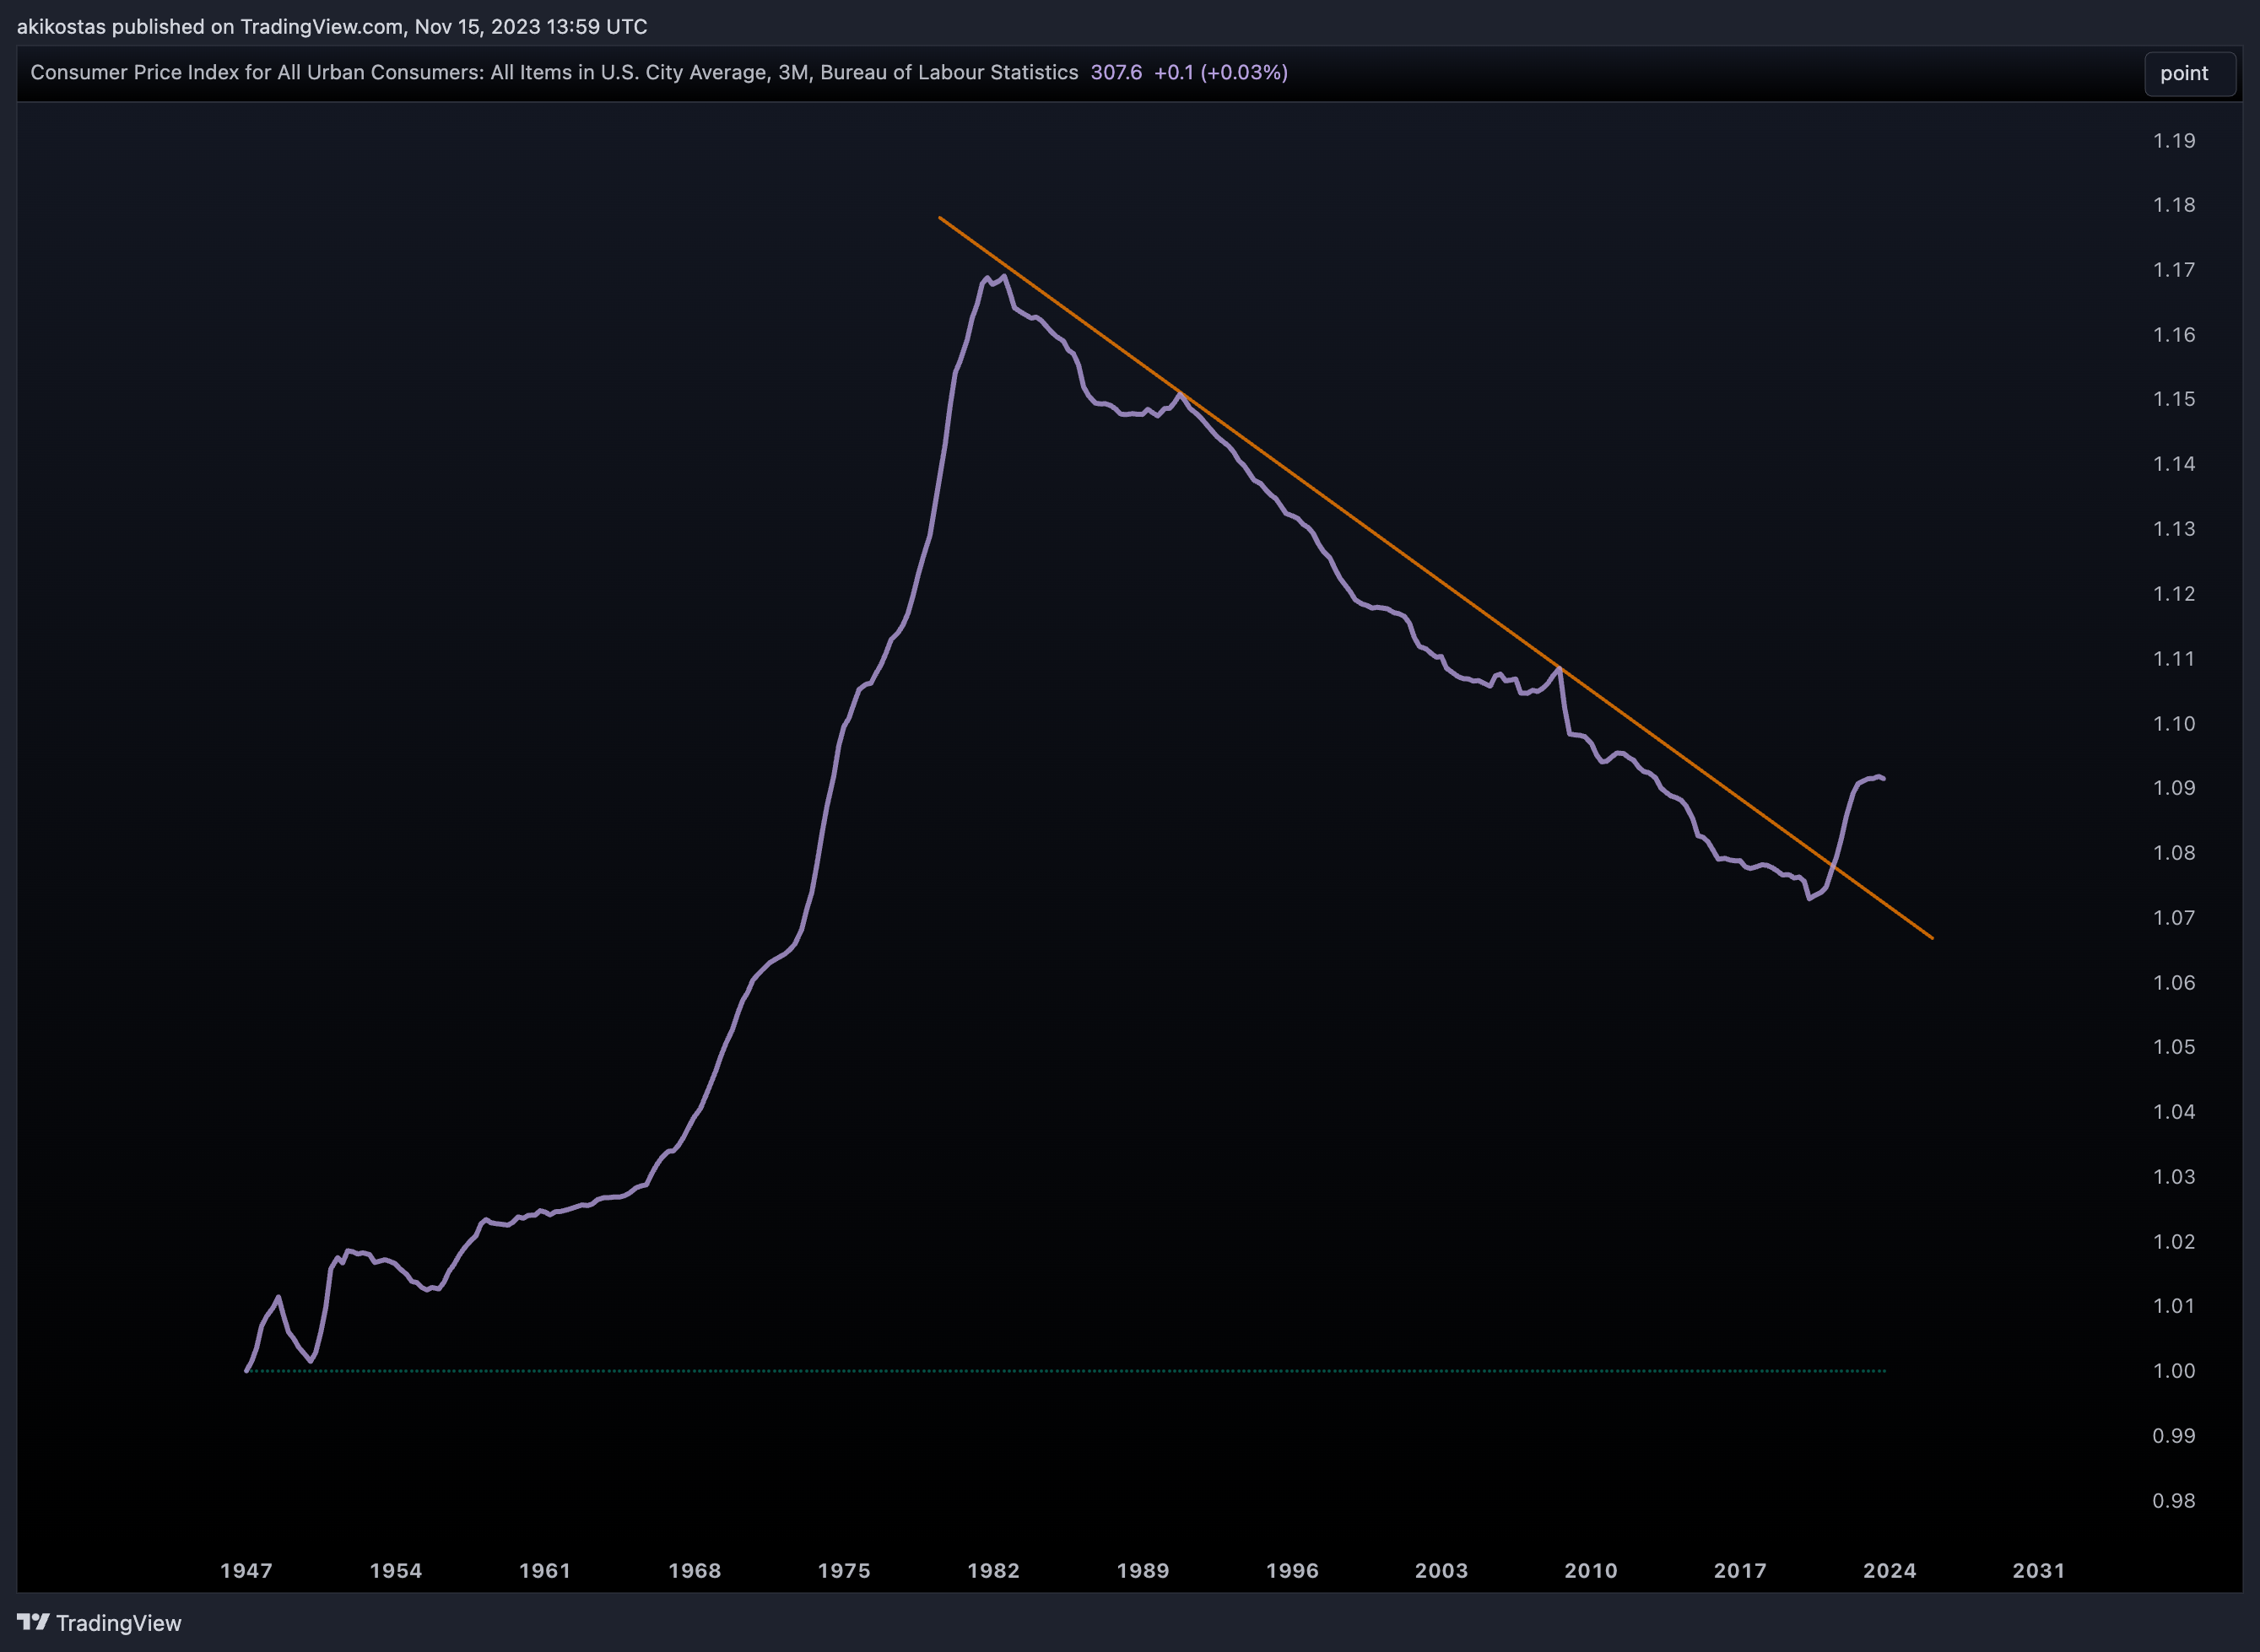Click the time axis label 1982
Screen dimensions: 2260x1652
click(x=993, y=1570)
